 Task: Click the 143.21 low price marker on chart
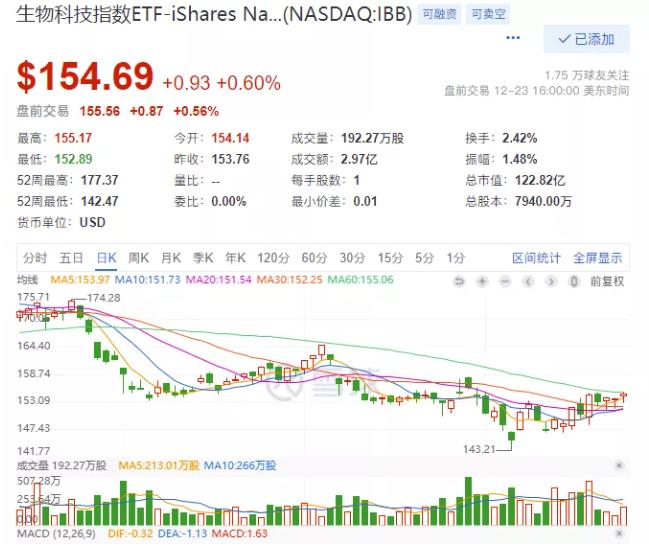coord(479,449)
